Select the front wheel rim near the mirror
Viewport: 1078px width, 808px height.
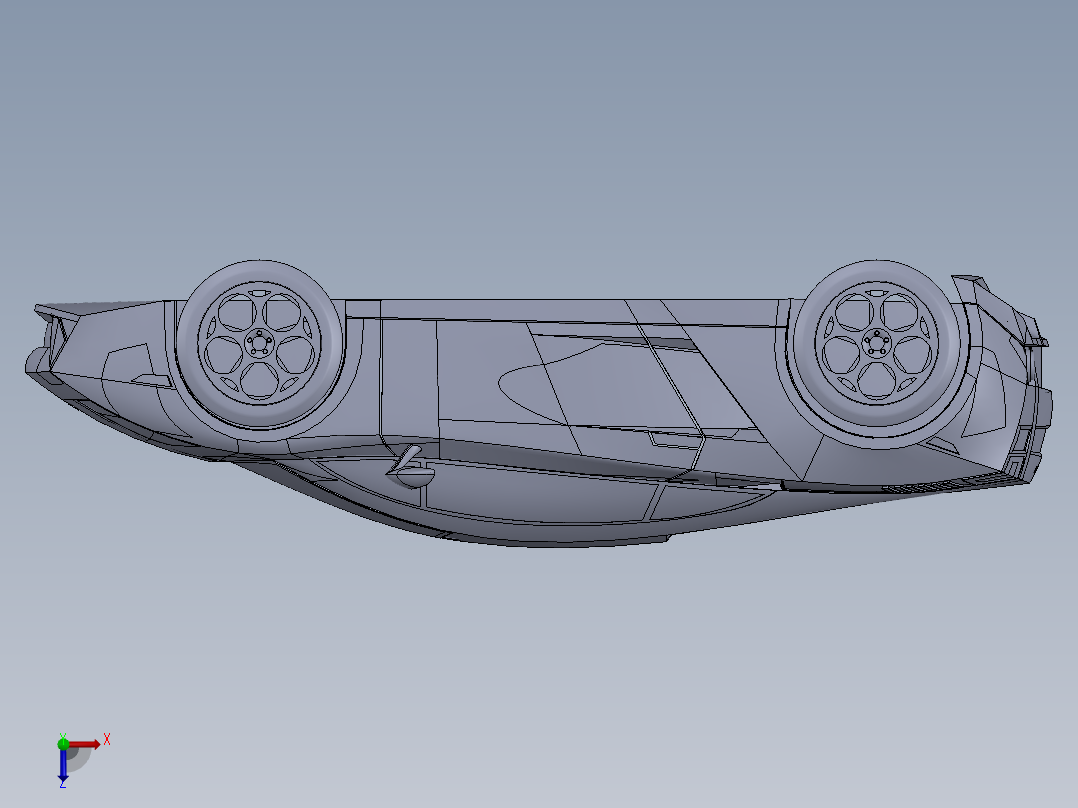click(259, 343)
